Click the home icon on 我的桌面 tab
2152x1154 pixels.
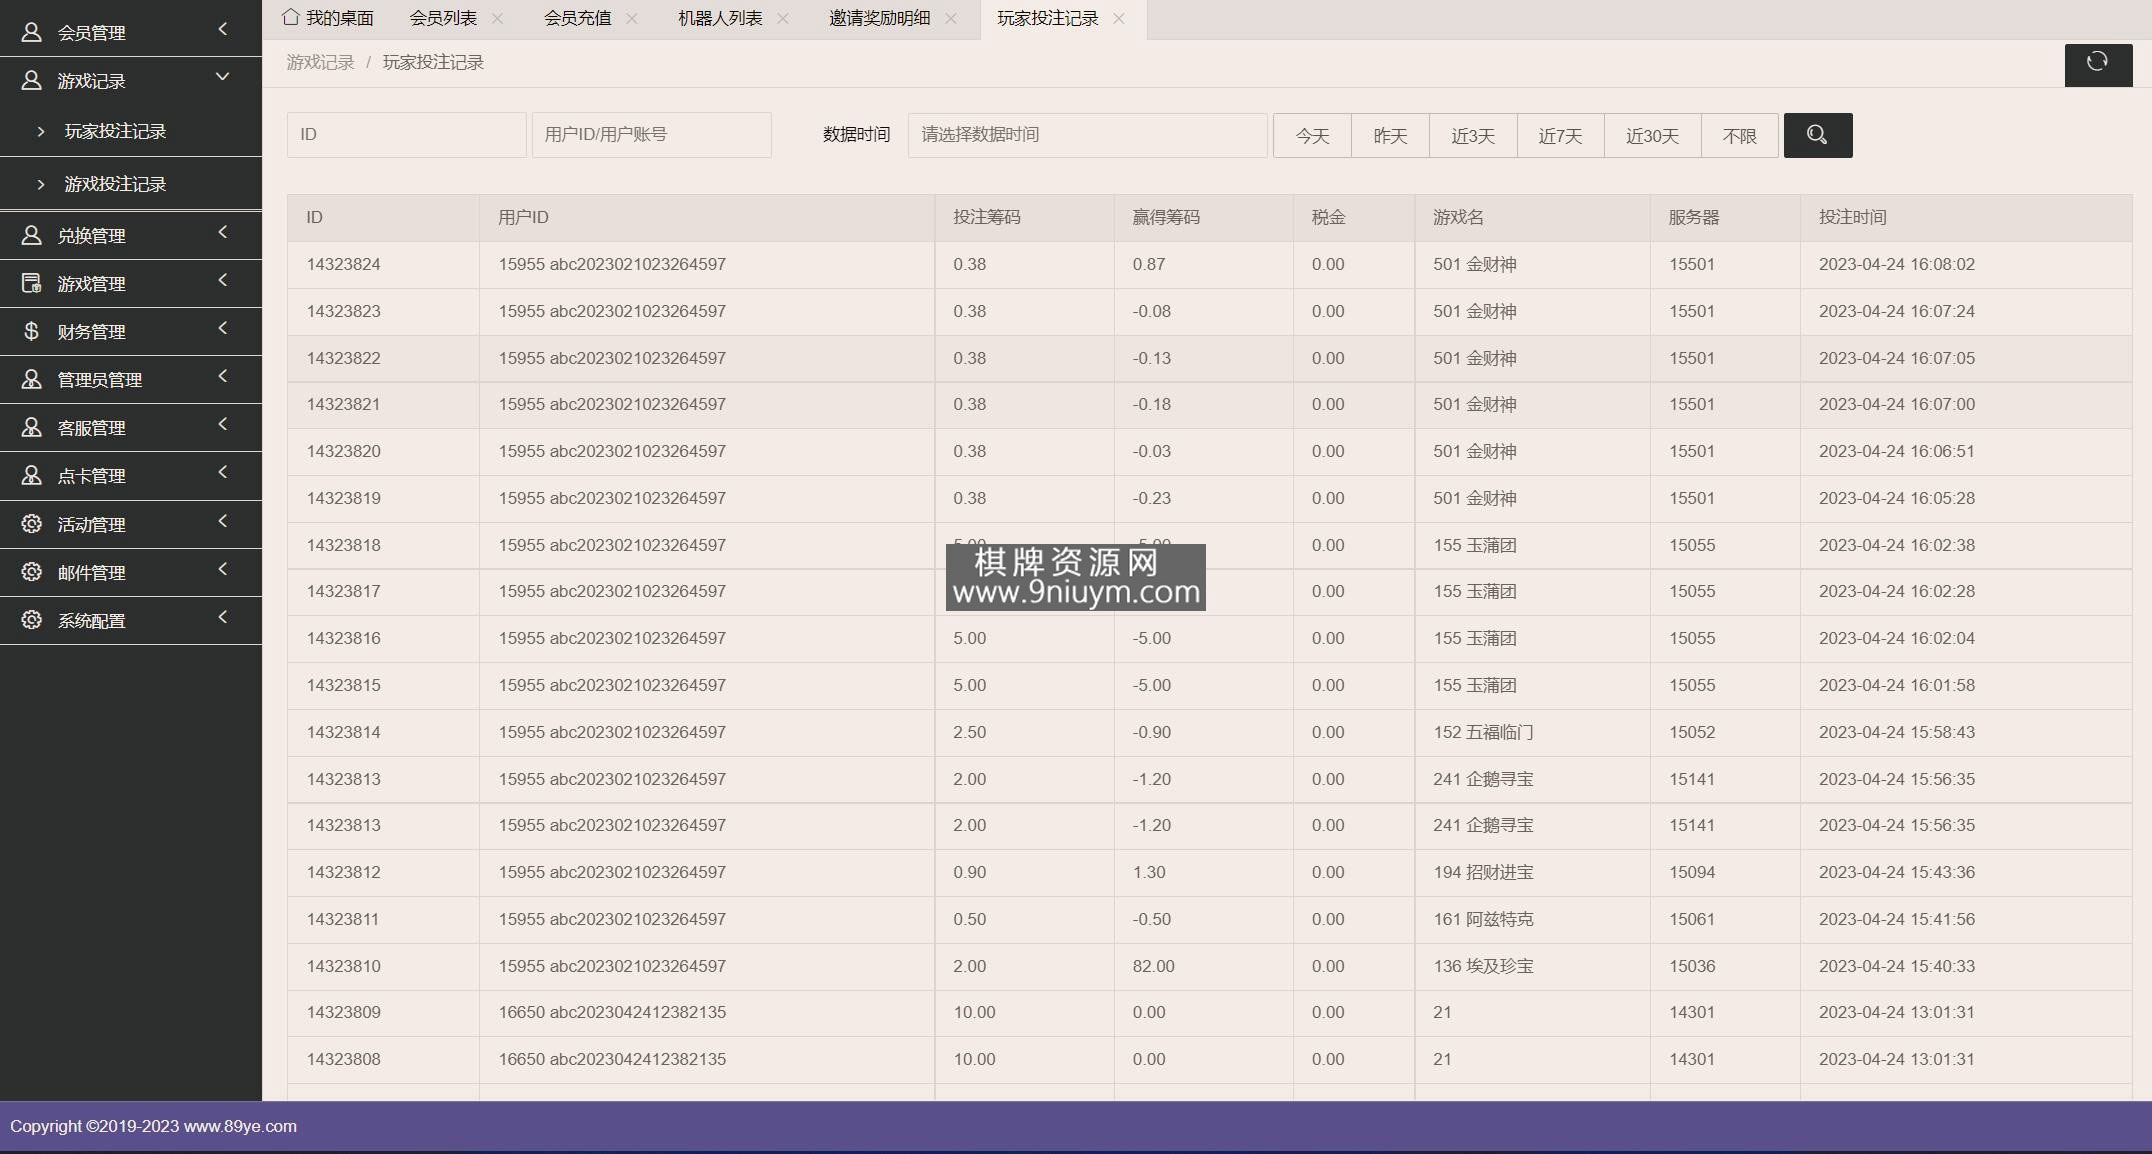[x=290, y=17]
